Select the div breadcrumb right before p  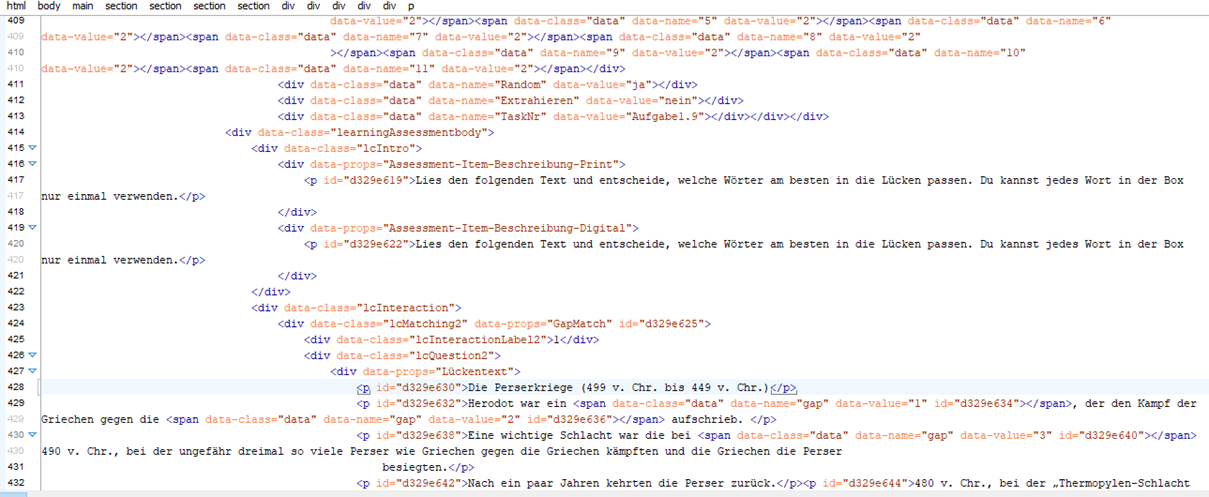389,6
